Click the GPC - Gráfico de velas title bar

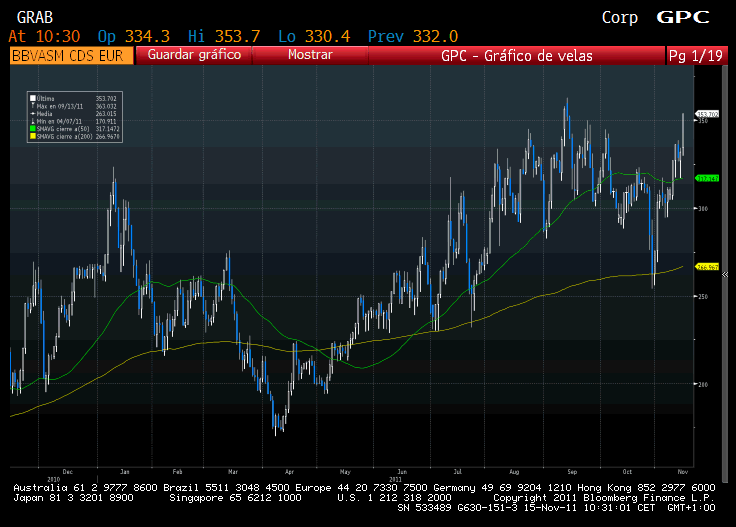(517, 55)
